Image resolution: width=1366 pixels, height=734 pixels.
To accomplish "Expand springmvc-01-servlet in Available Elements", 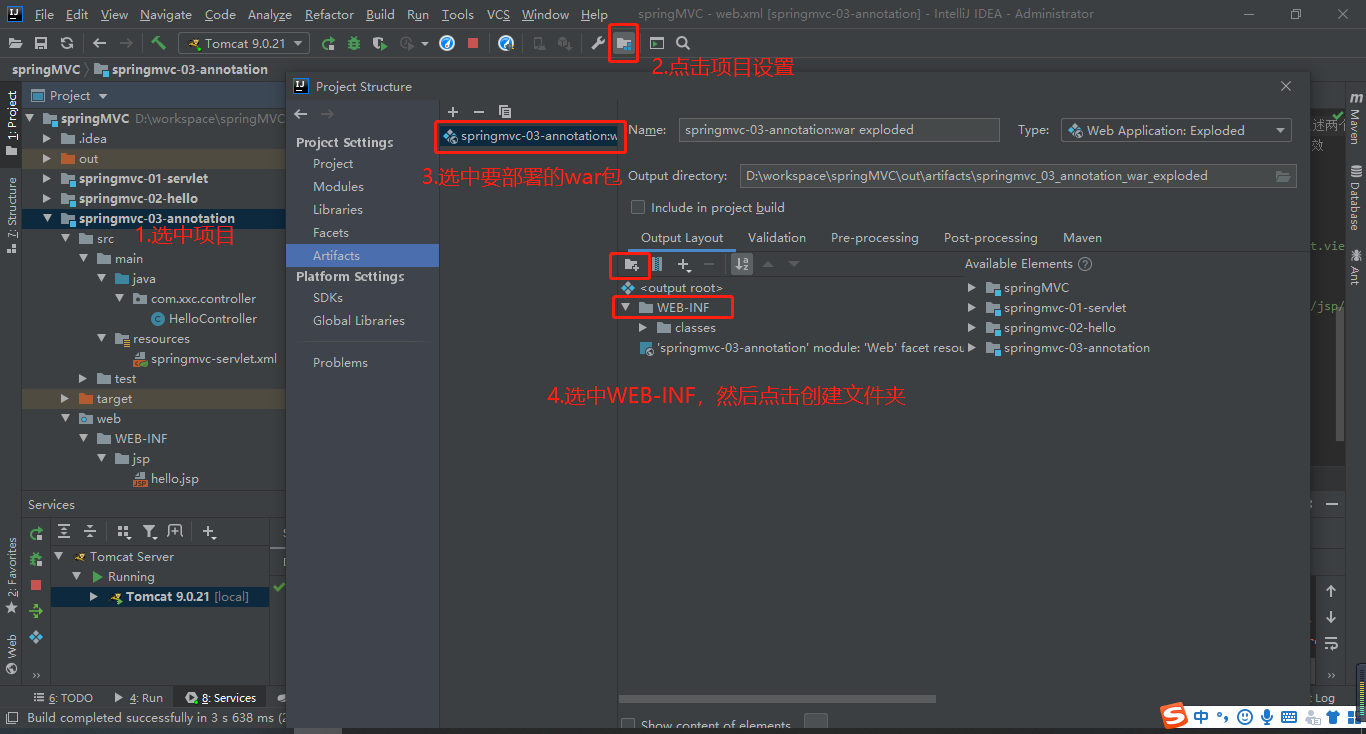I will (x=971, y=307).
